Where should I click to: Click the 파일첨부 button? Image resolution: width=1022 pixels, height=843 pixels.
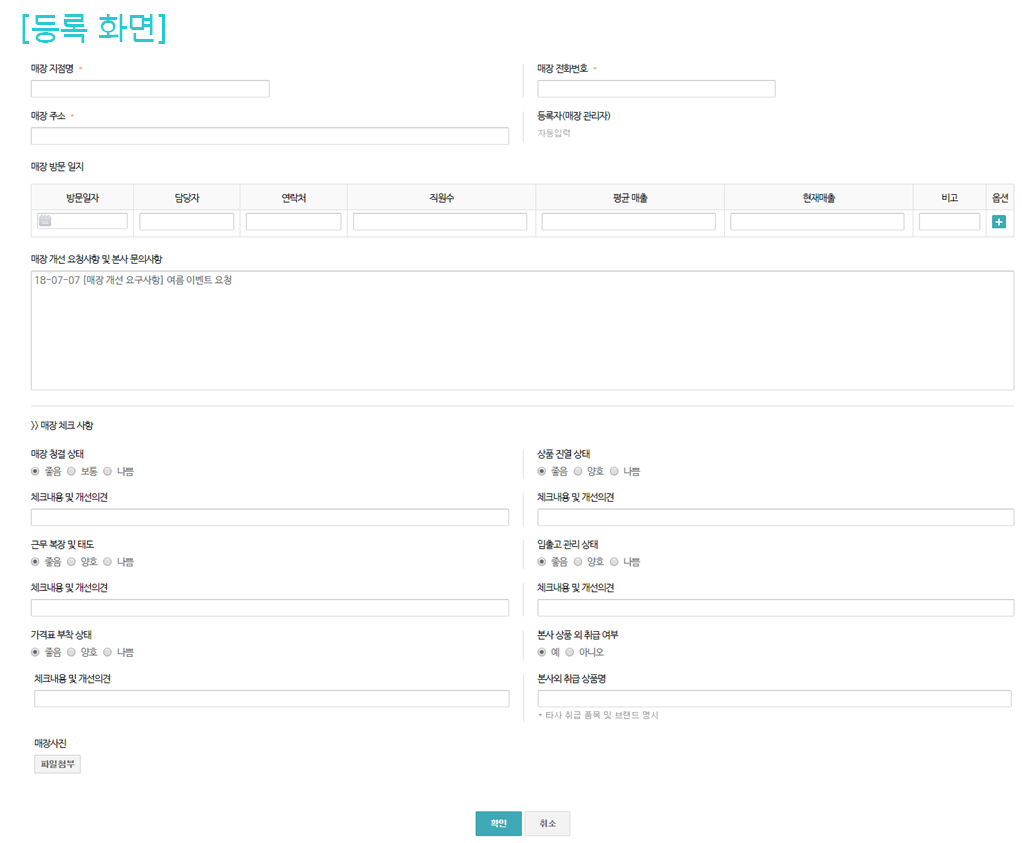coord(57,765)
